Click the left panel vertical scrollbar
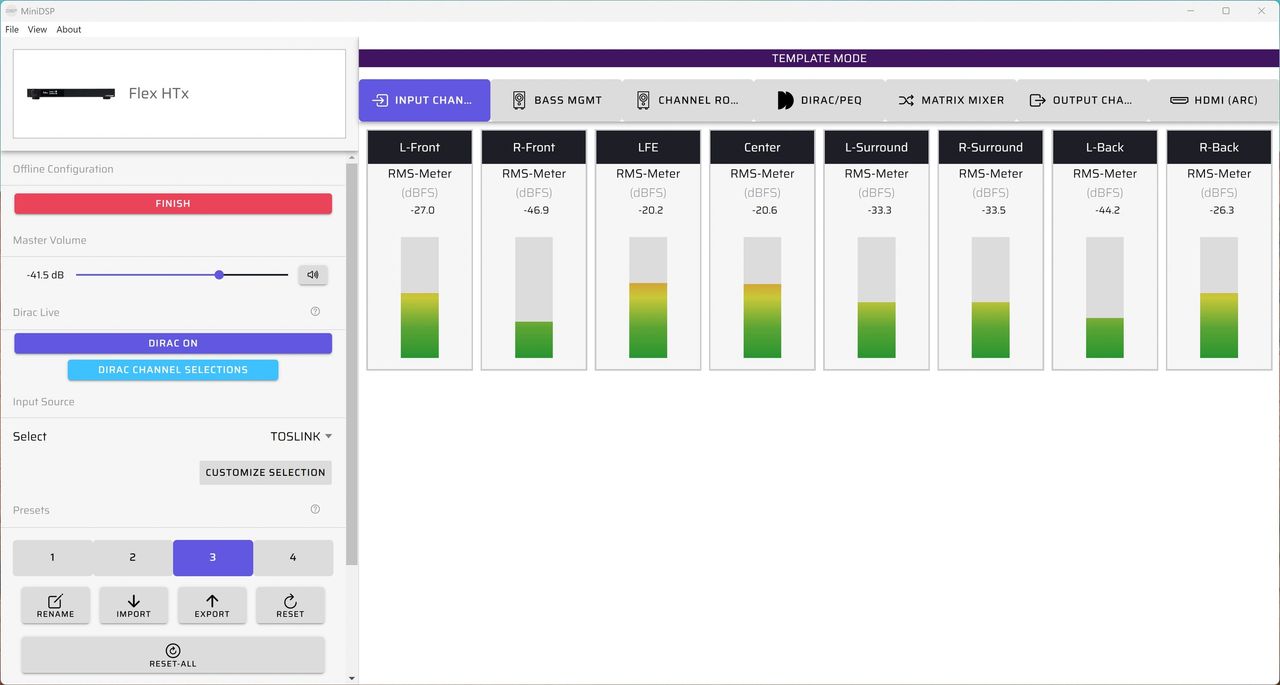 pyautogui.click(x=351, y=365)
